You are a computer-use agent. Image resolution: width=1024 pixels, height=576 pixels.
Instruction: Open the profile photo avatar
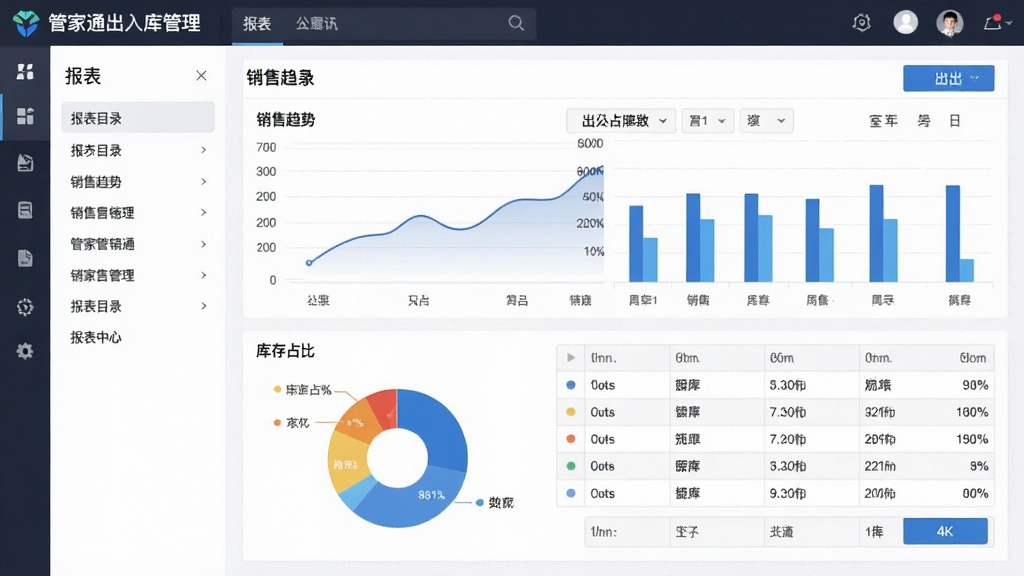950,23
